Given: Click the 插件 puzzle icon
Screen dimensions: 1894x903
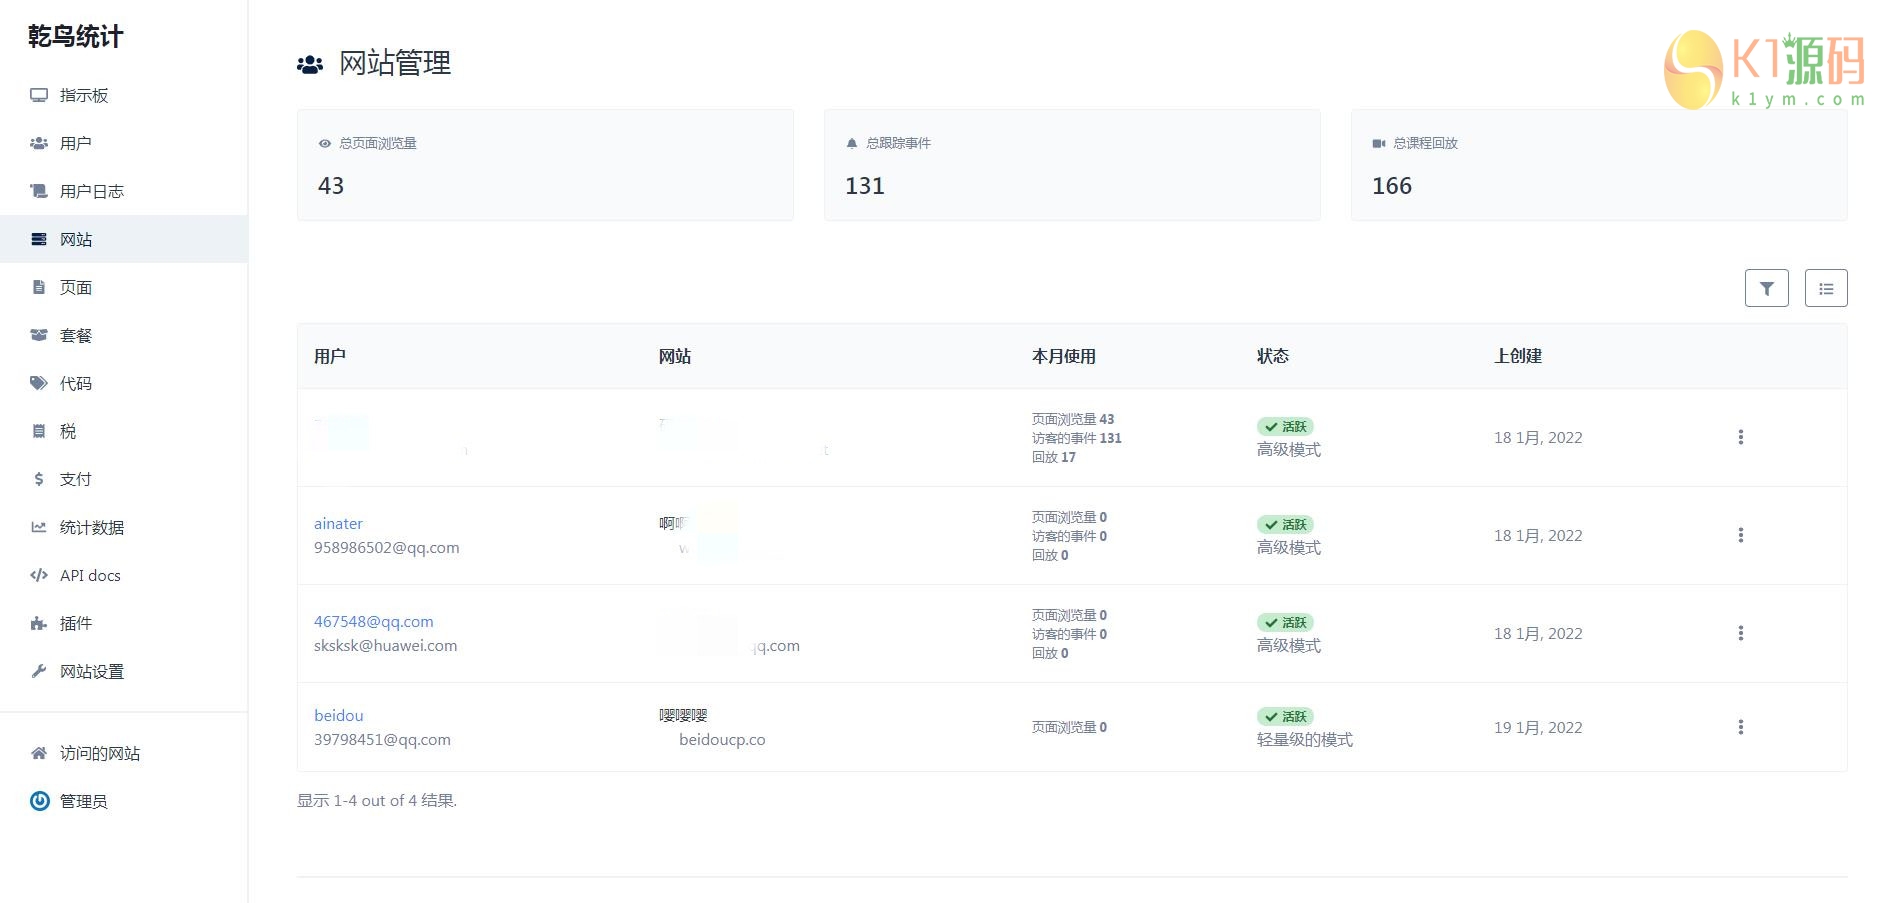Looking at the screenshot, I should click(39, 623).
